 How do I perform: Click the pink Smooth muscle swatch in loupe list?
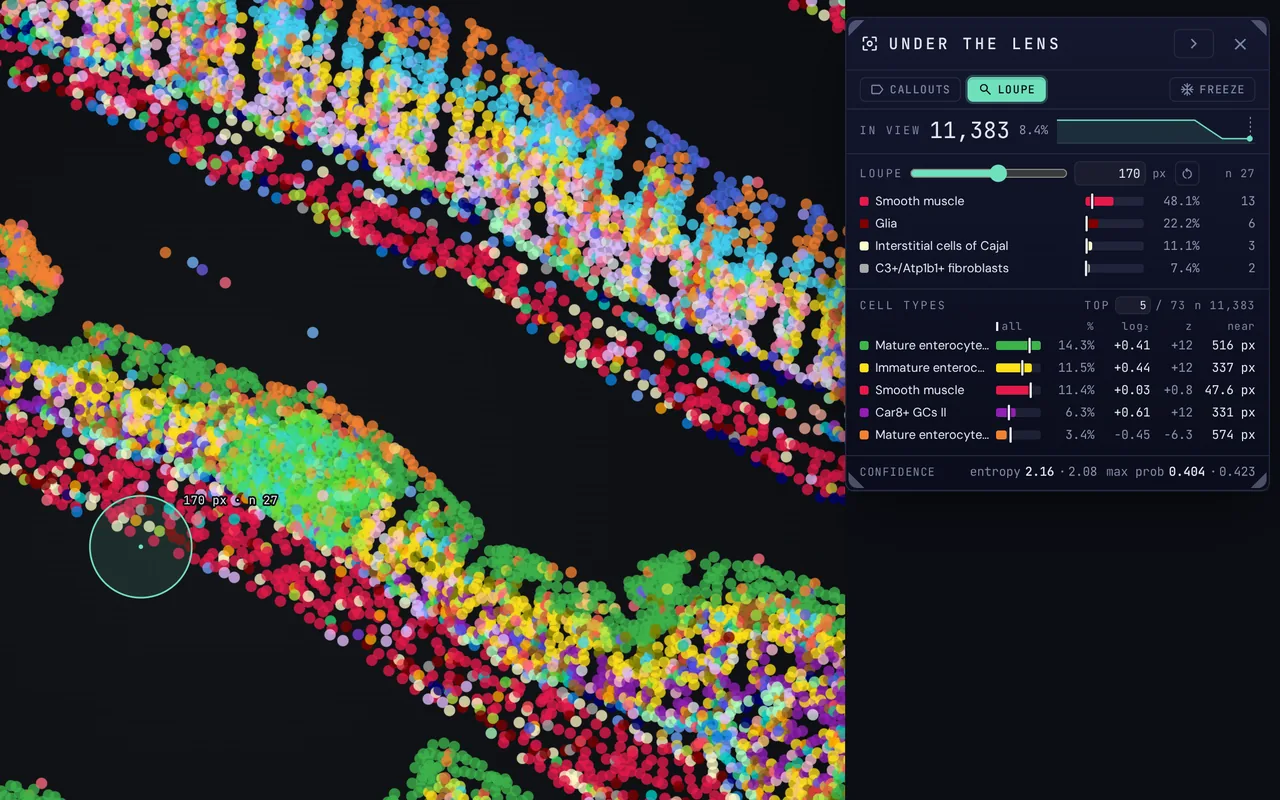(864, 201)
